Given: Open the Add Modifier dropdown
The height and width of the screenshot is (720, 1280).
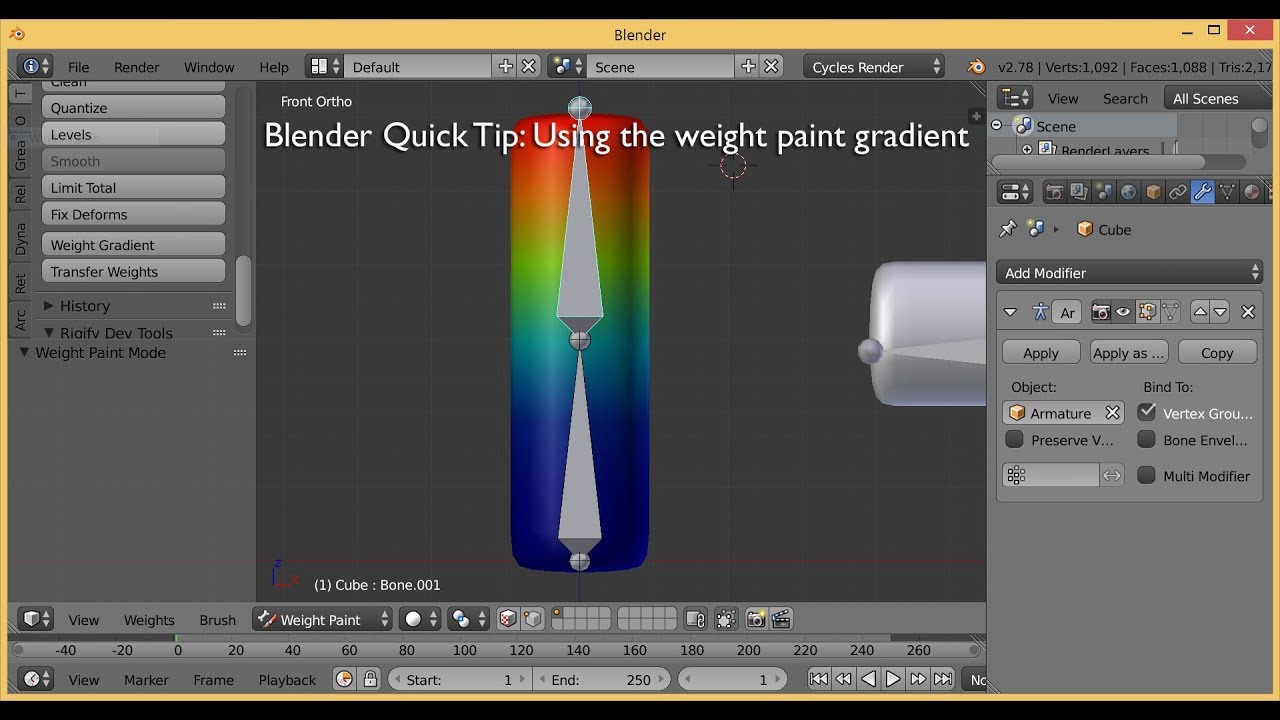Looking at the screenshot, I should coord(1130,272).
